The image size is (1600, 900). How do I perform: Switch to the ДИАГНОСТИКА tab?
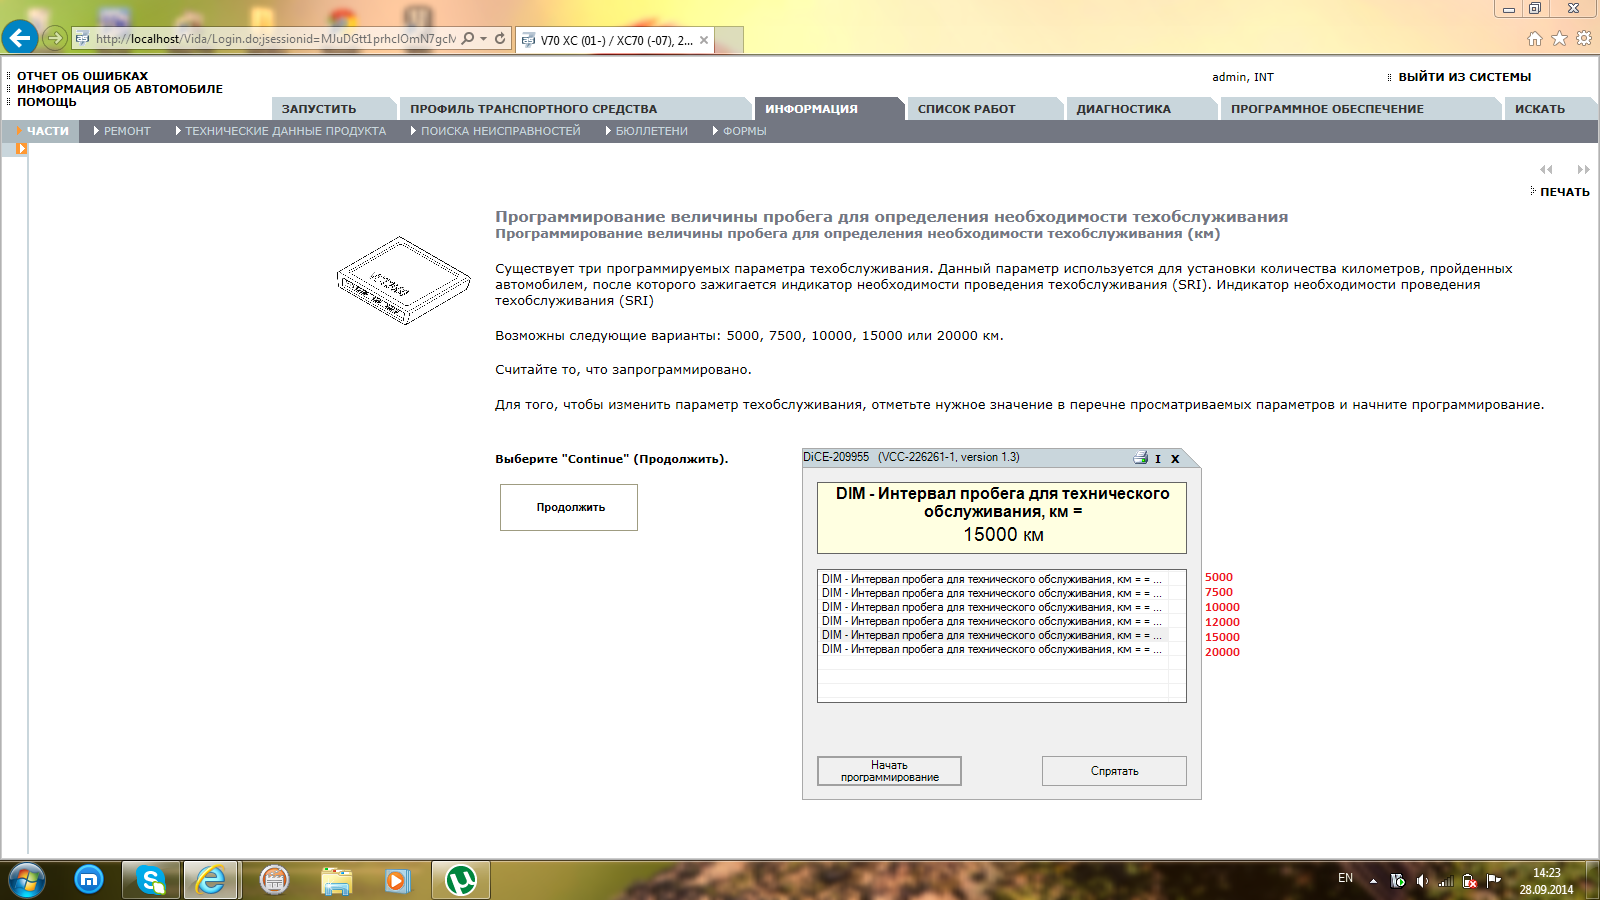click(1123, 109)
